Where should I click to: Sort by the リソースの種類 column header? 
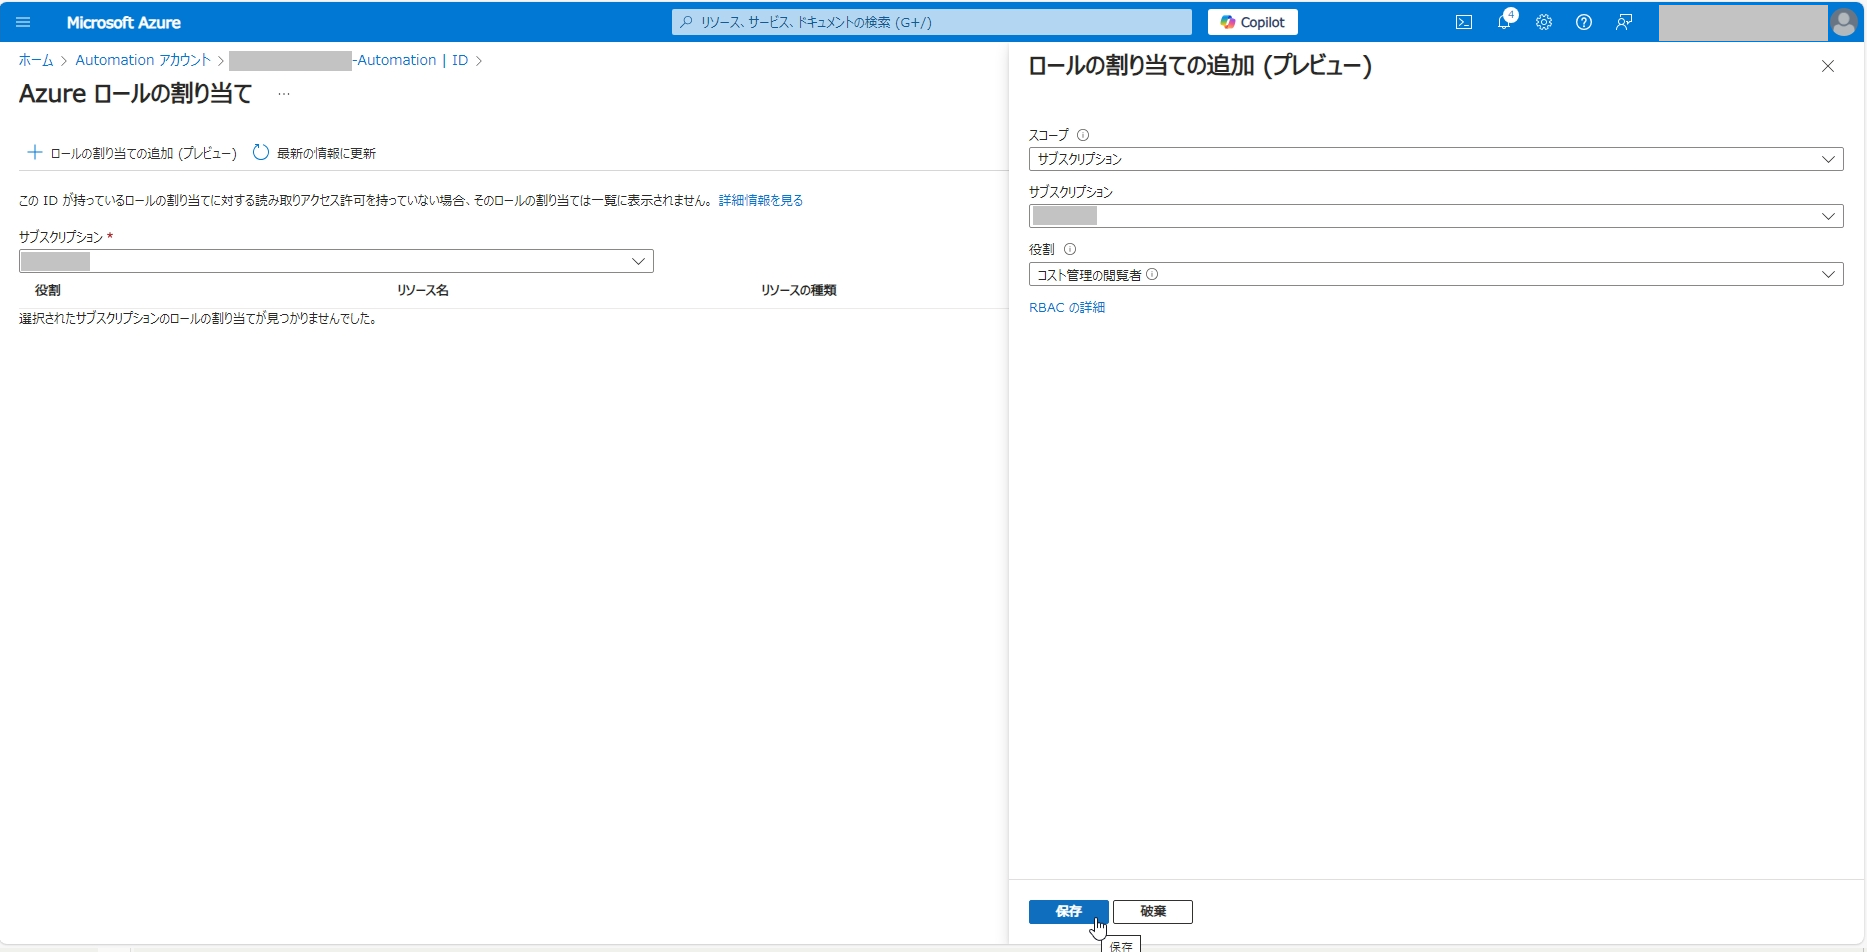coord(799,290)
